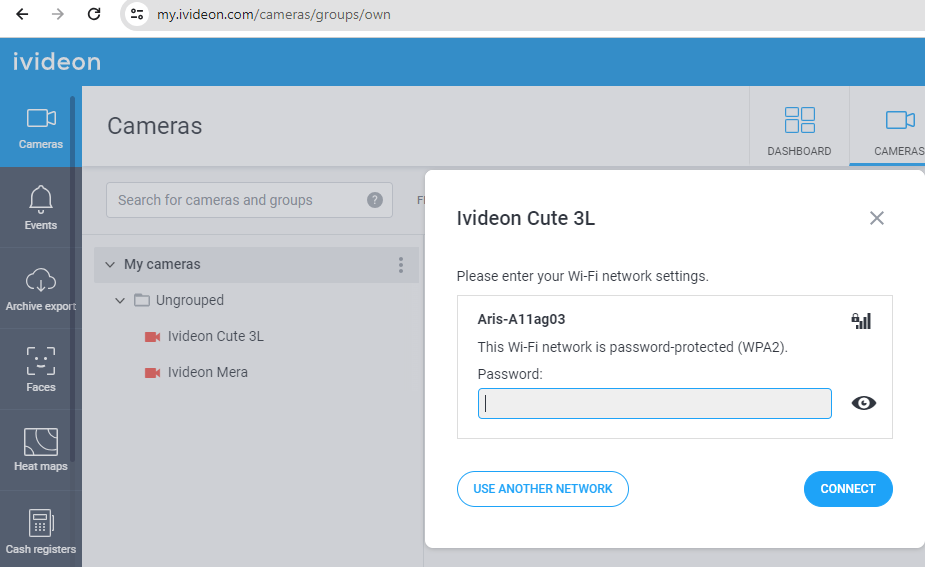Open My cameras three-dot options menu

401,264
